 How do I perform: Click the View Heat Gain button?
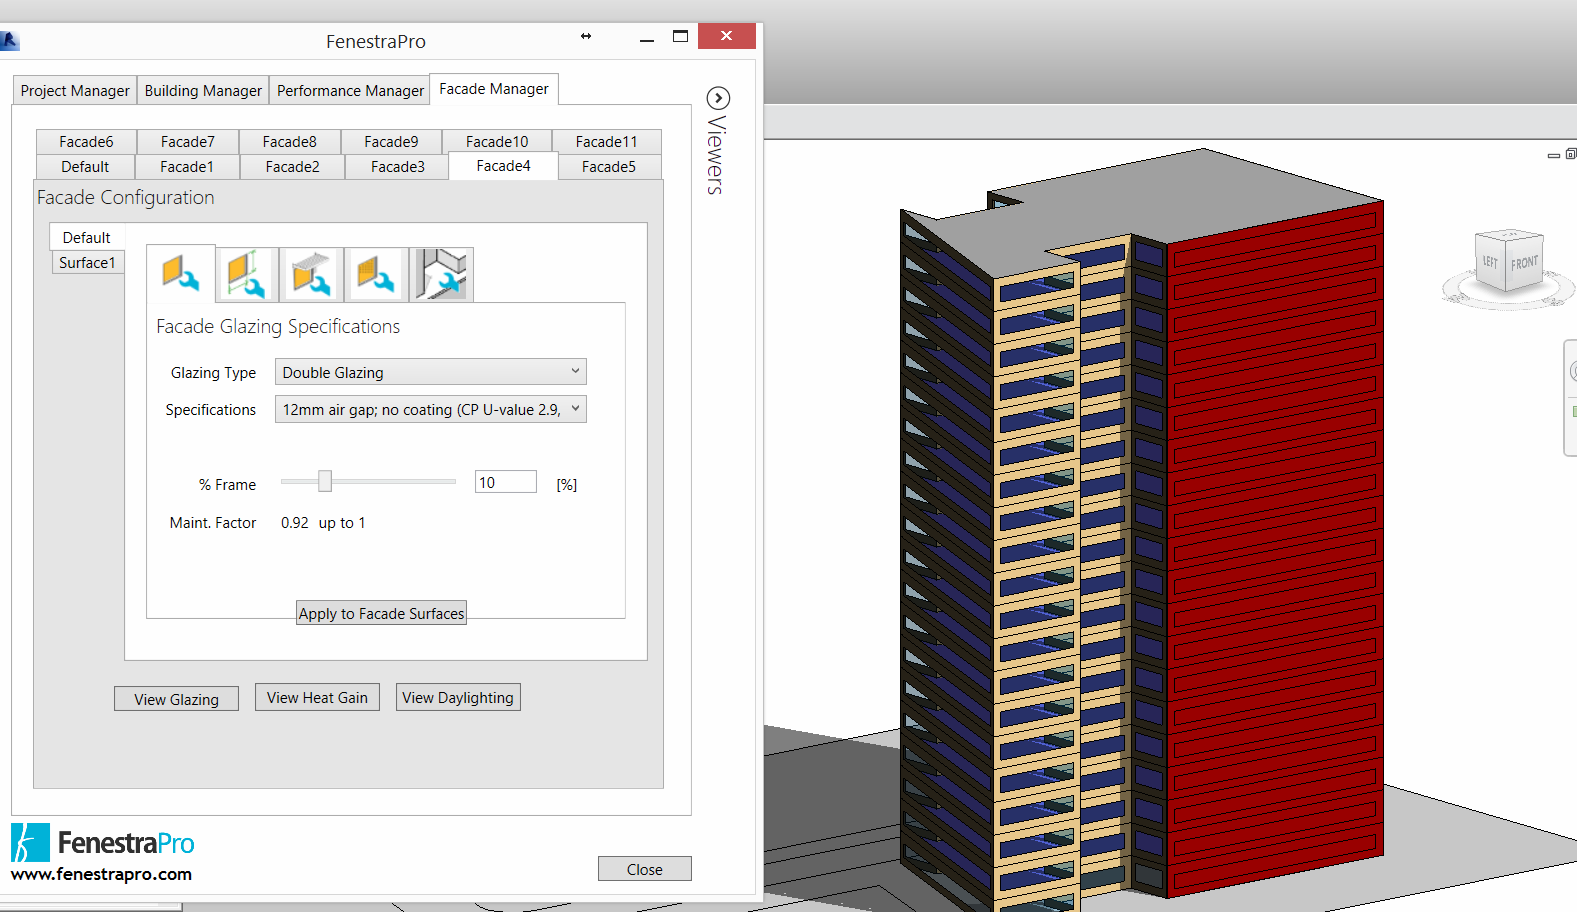click(317, 697)
